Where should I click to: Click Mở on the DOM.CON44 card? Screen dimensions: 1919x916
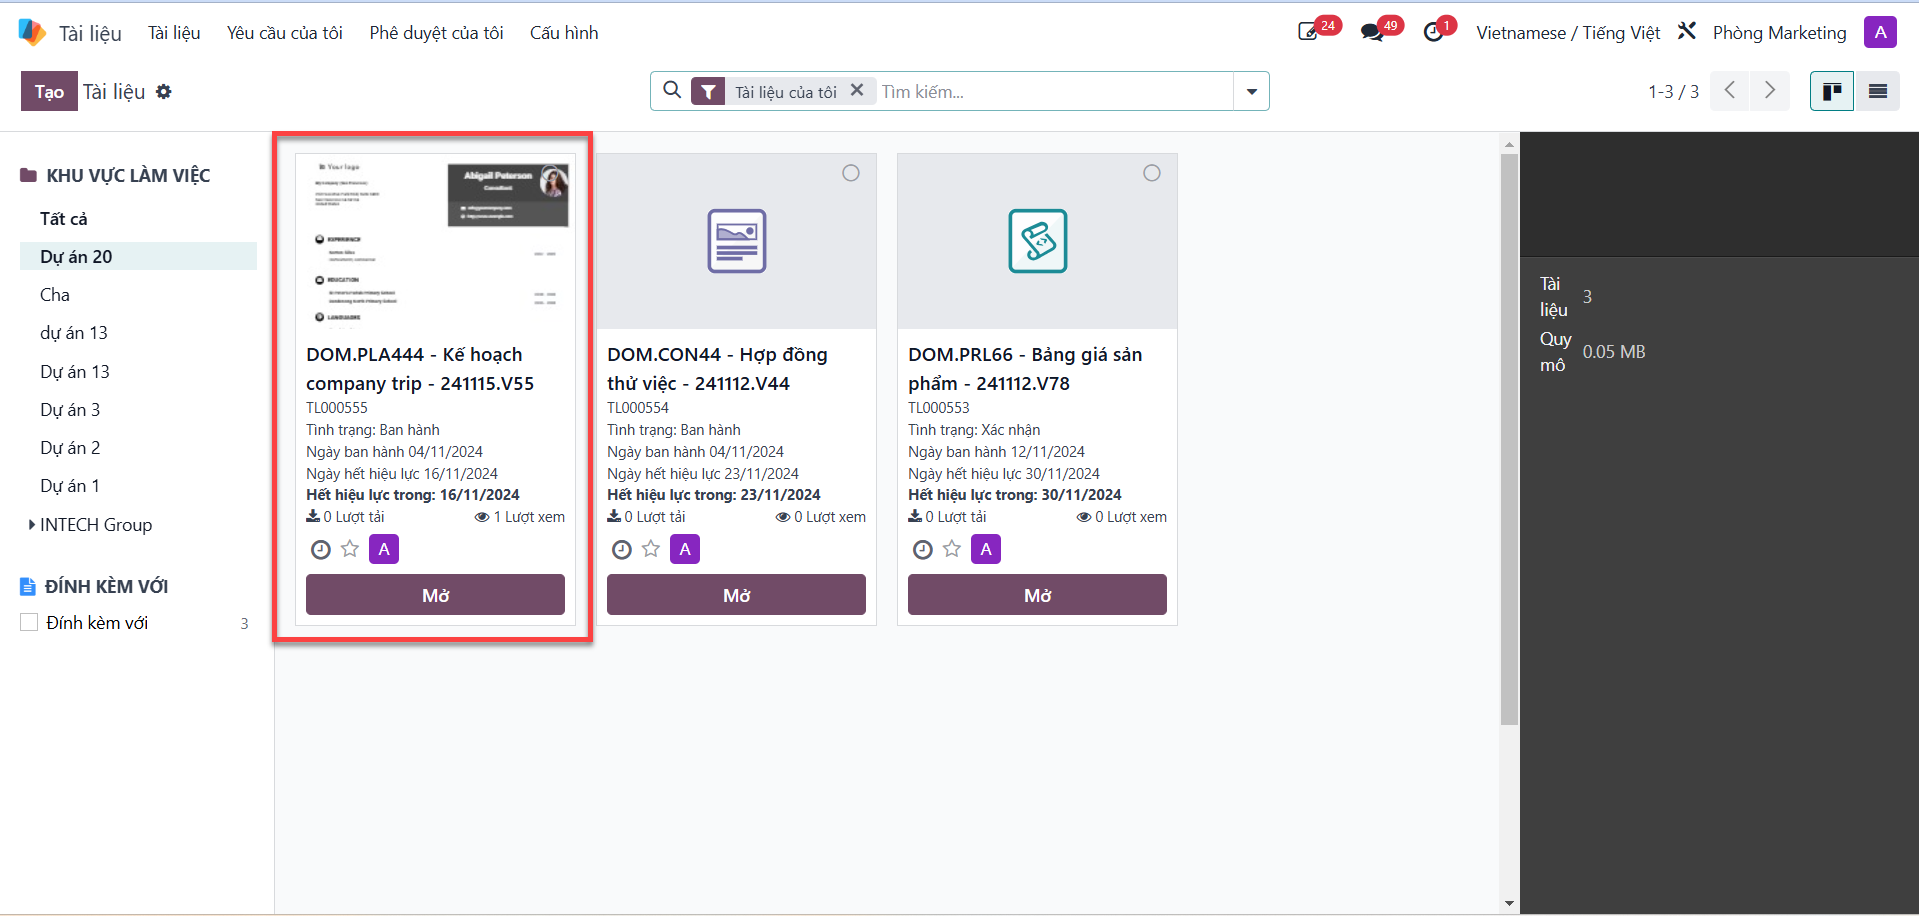point(736,595)
